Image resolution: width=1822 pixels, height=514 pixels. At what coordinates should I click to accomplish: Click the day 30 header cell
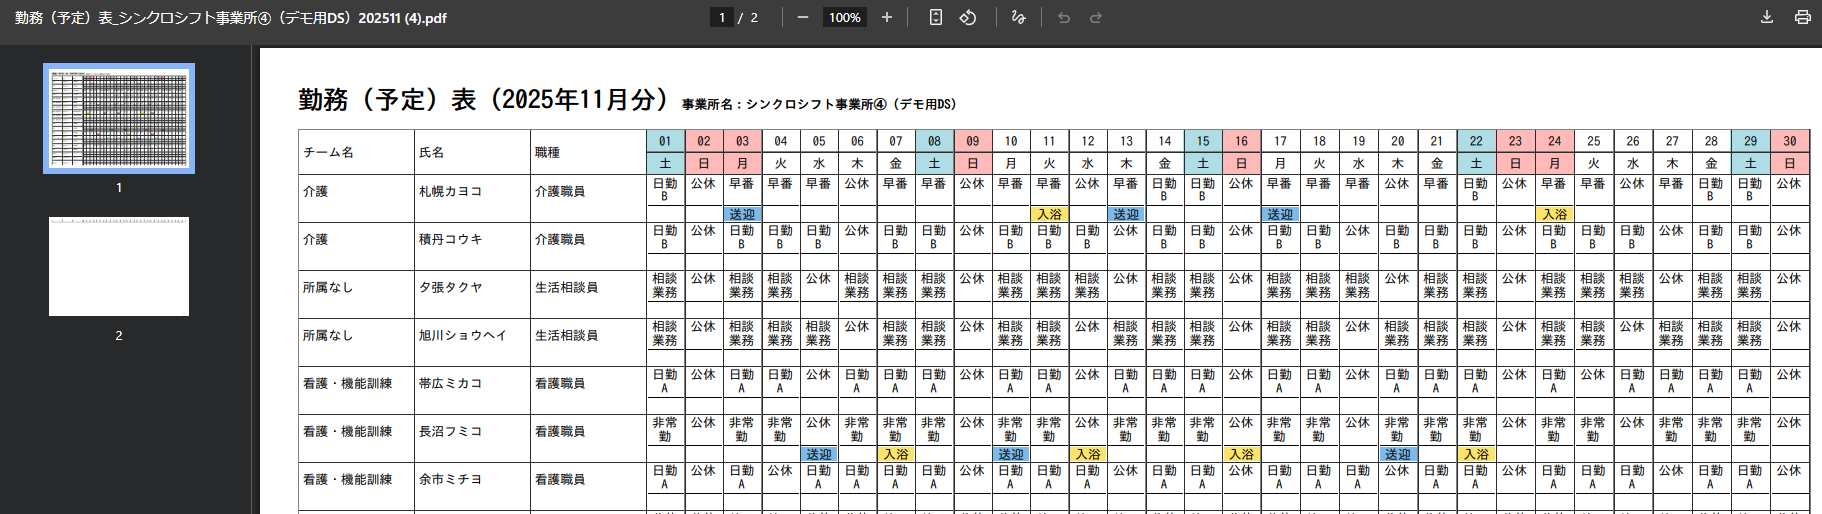pyautogui.click(x=1789, y=141)
